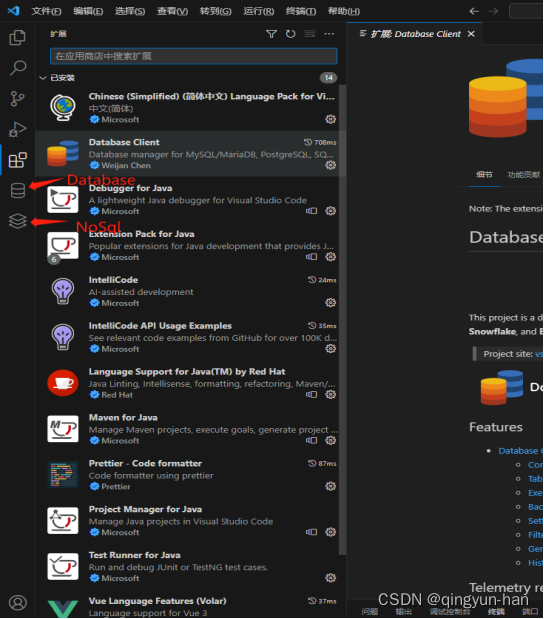
Task: Select the Extensions view icon
Action: point(18,160)
